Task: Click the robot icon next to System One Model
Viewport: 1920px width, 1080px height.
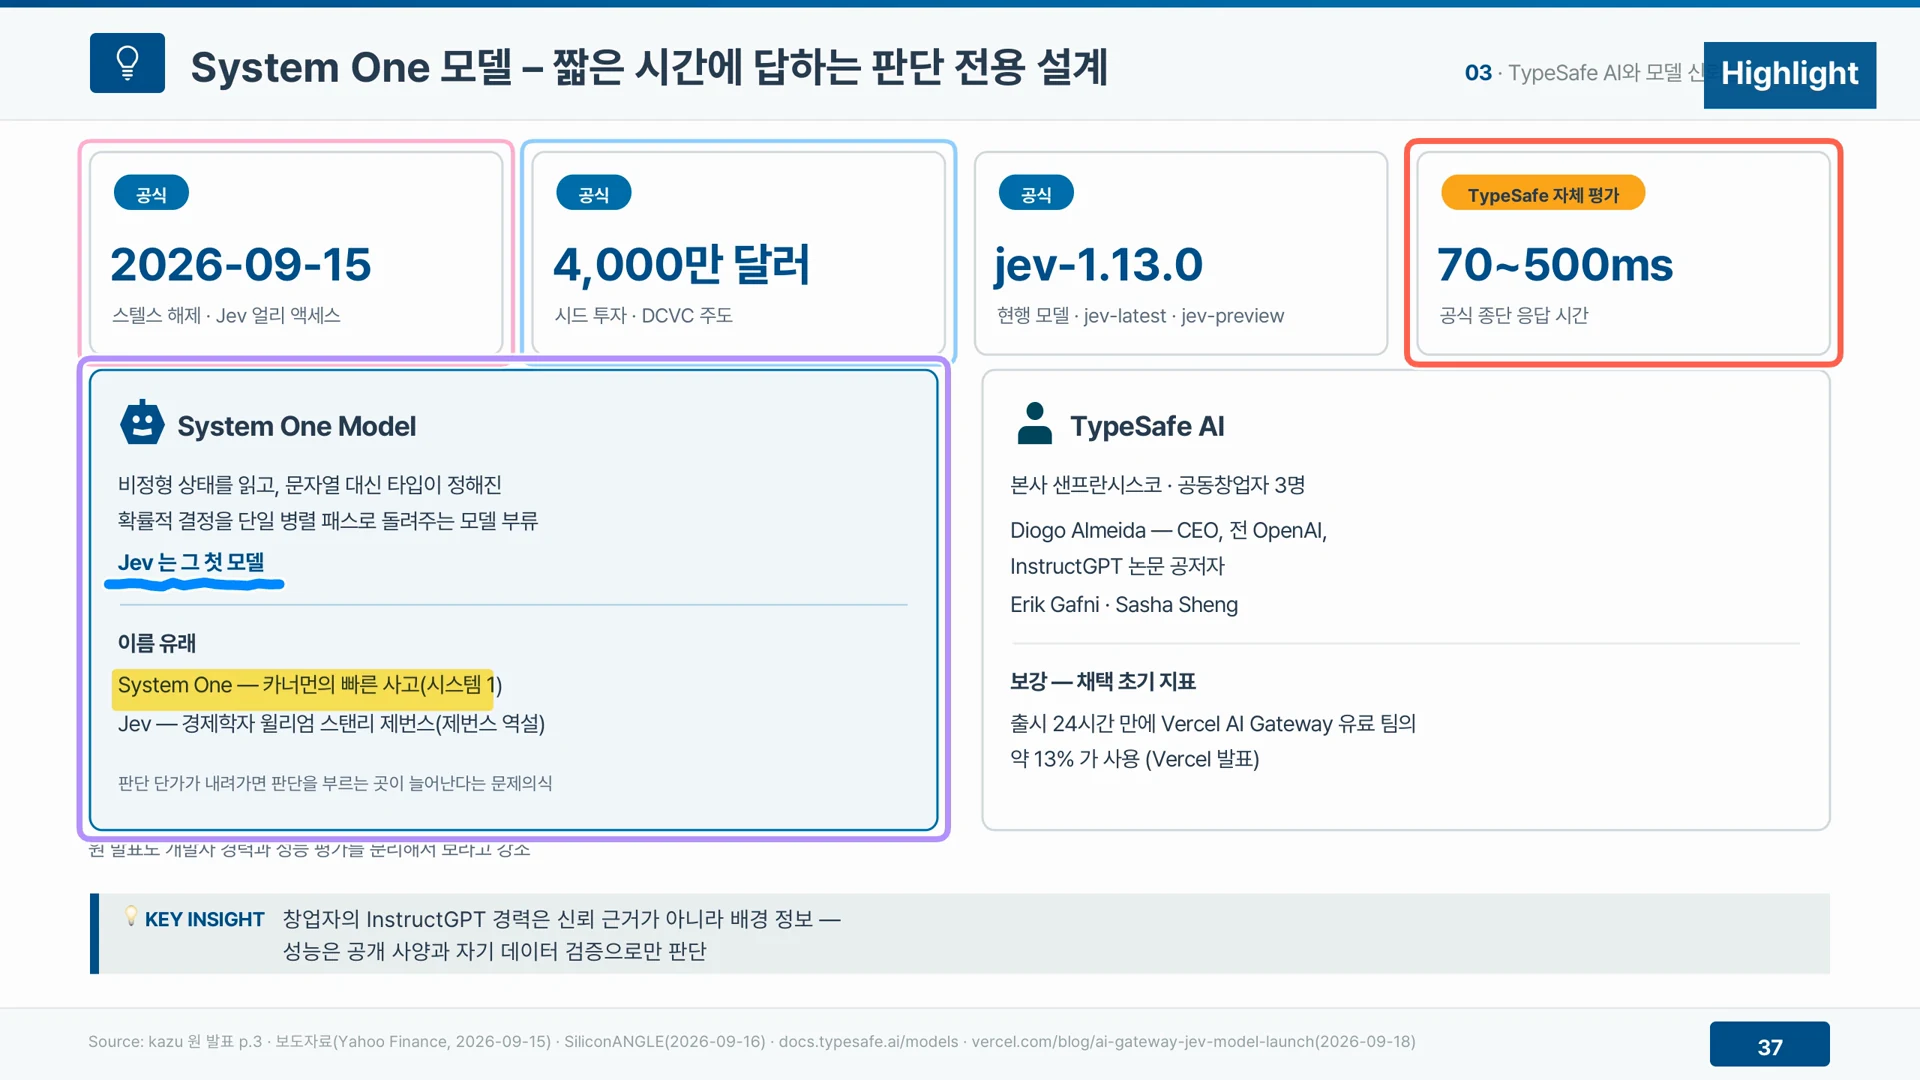Action: 142,423
